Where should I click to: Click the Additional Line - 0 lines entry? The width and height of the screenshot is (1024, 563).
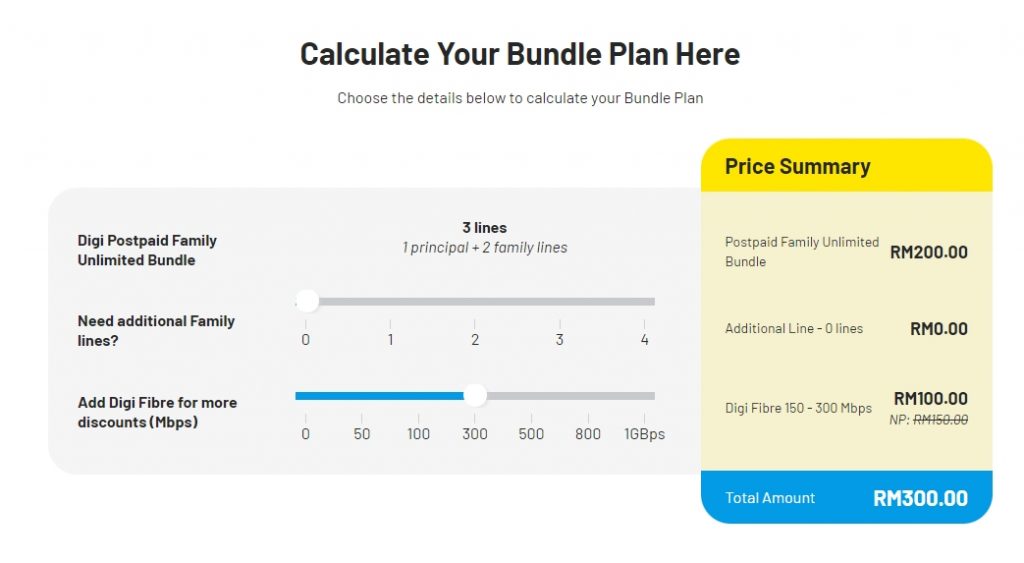[794, 328]
